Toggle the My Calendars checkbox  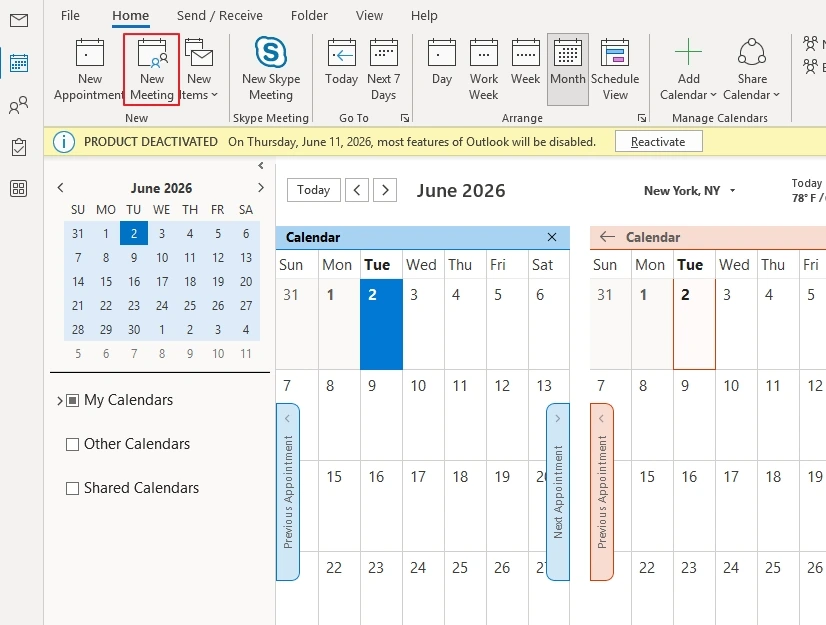pos(73,401)
